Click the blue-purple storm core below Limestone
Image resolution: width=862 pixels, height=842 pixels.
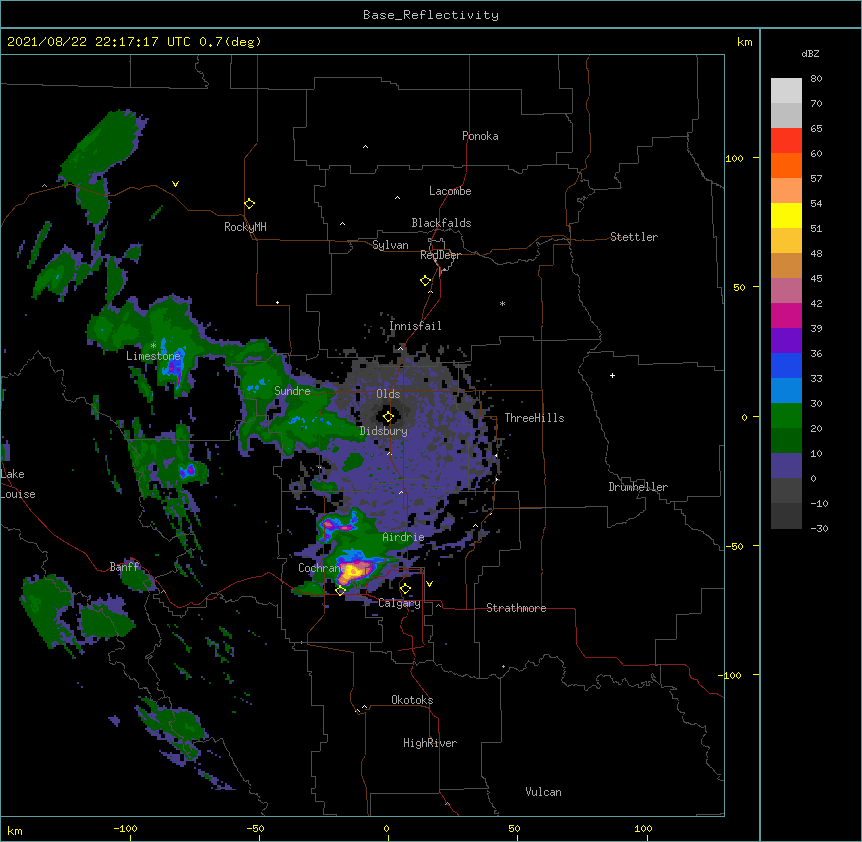click(x=174, y=367)
